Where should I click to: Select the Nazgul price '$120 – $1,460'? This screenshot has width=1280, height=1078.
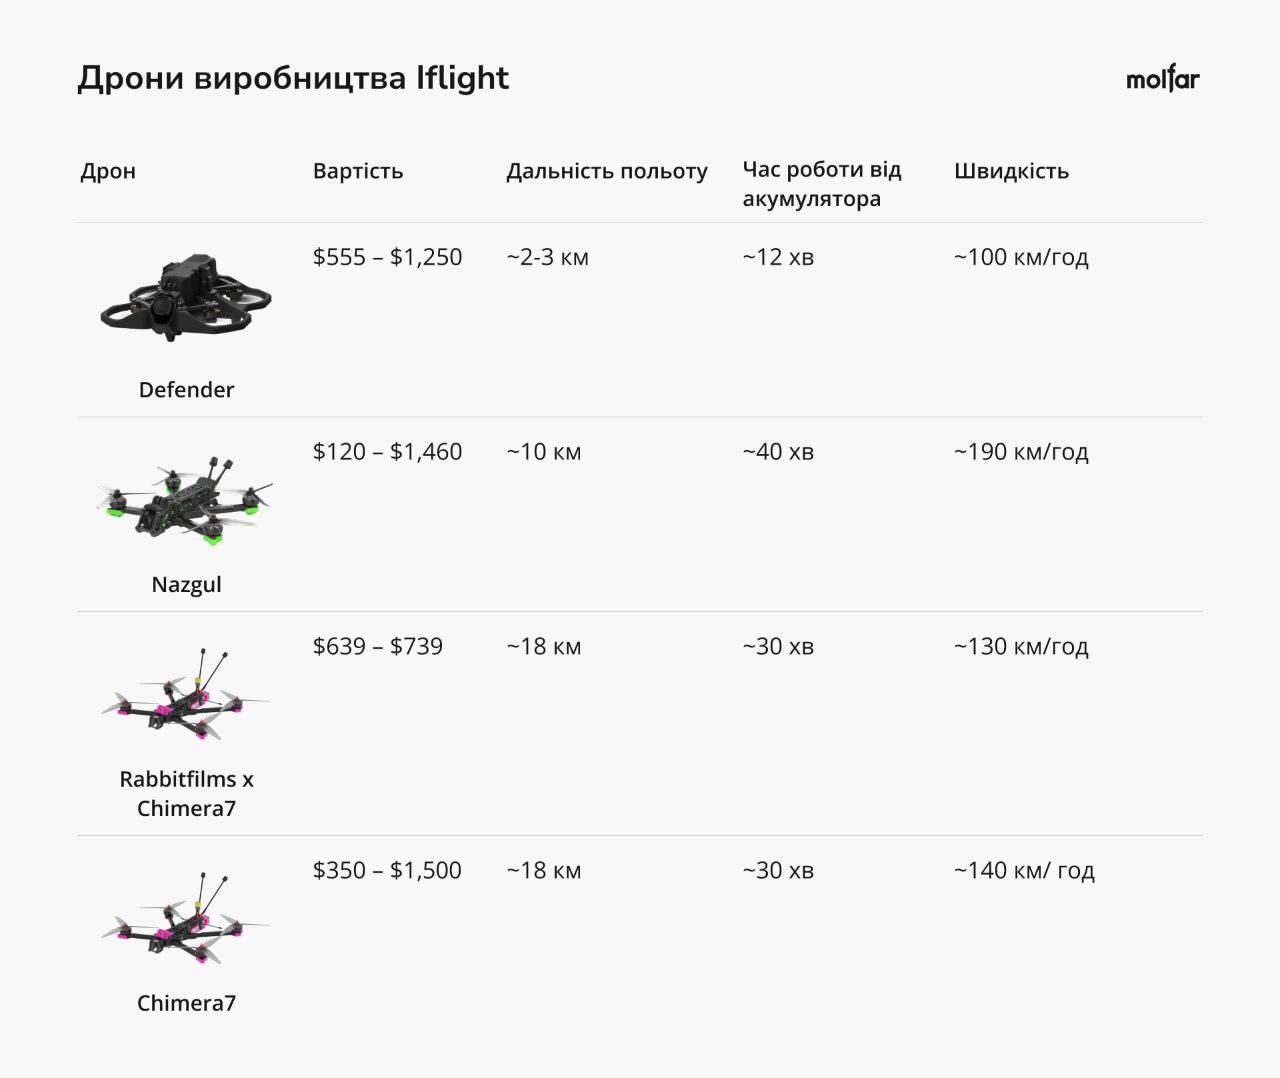(x=387, y=452)
